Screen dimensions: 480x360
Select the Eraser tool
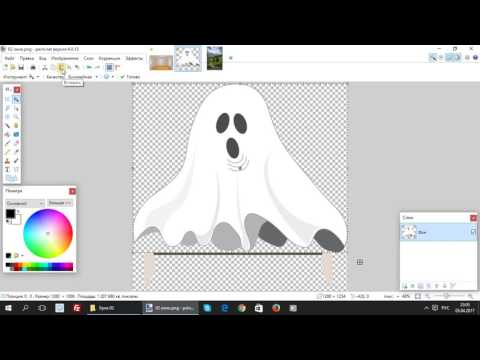click(x=16, y=143)
